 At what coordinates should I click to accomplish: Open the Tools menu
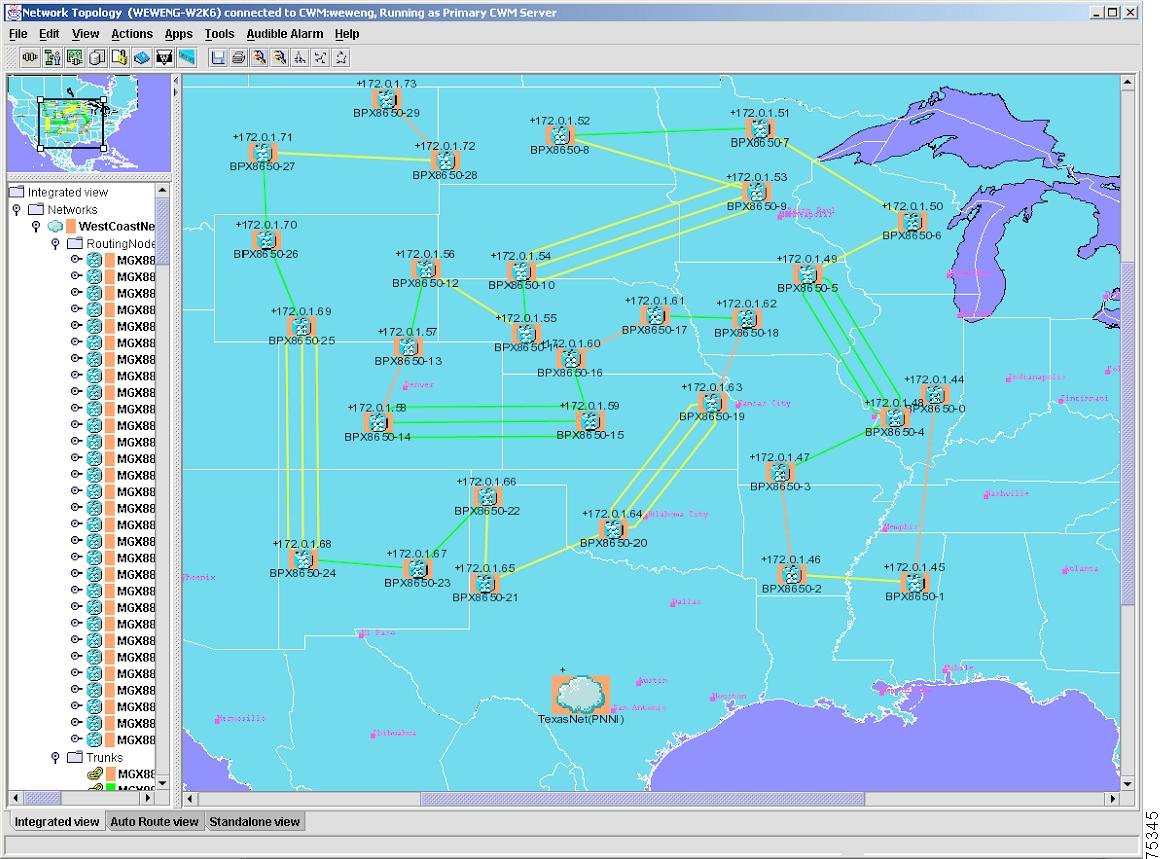[x=220, y=33]
